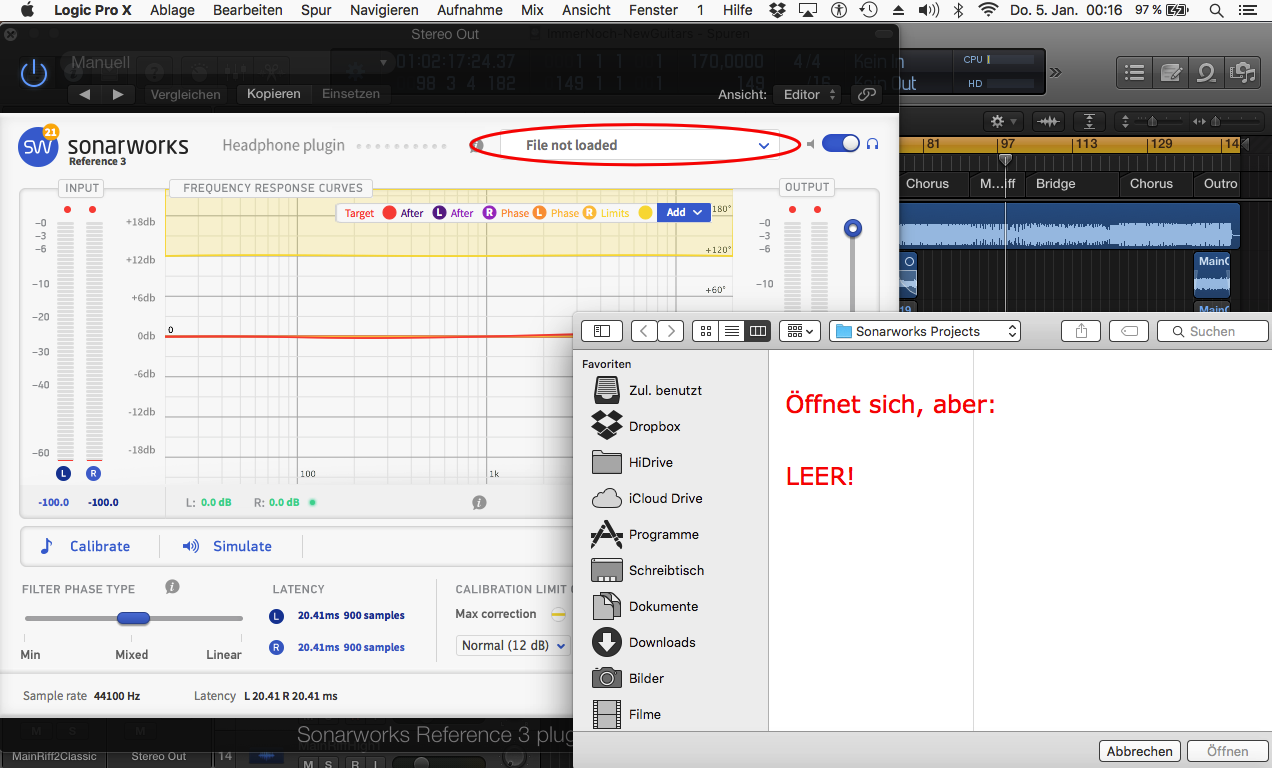Go back in the file dialog
The image size is (1272, 768).
(x=644, y=331)
